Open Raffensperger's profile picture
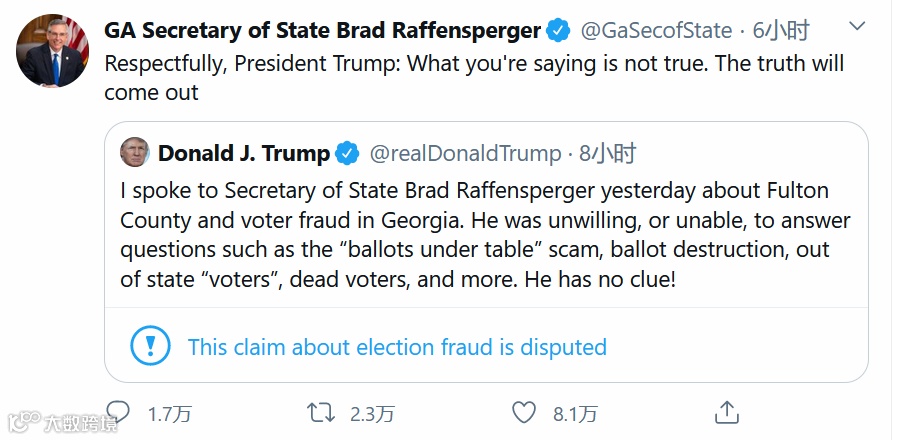The height and width of the screenshot is (440, 903). coord(52,51)
